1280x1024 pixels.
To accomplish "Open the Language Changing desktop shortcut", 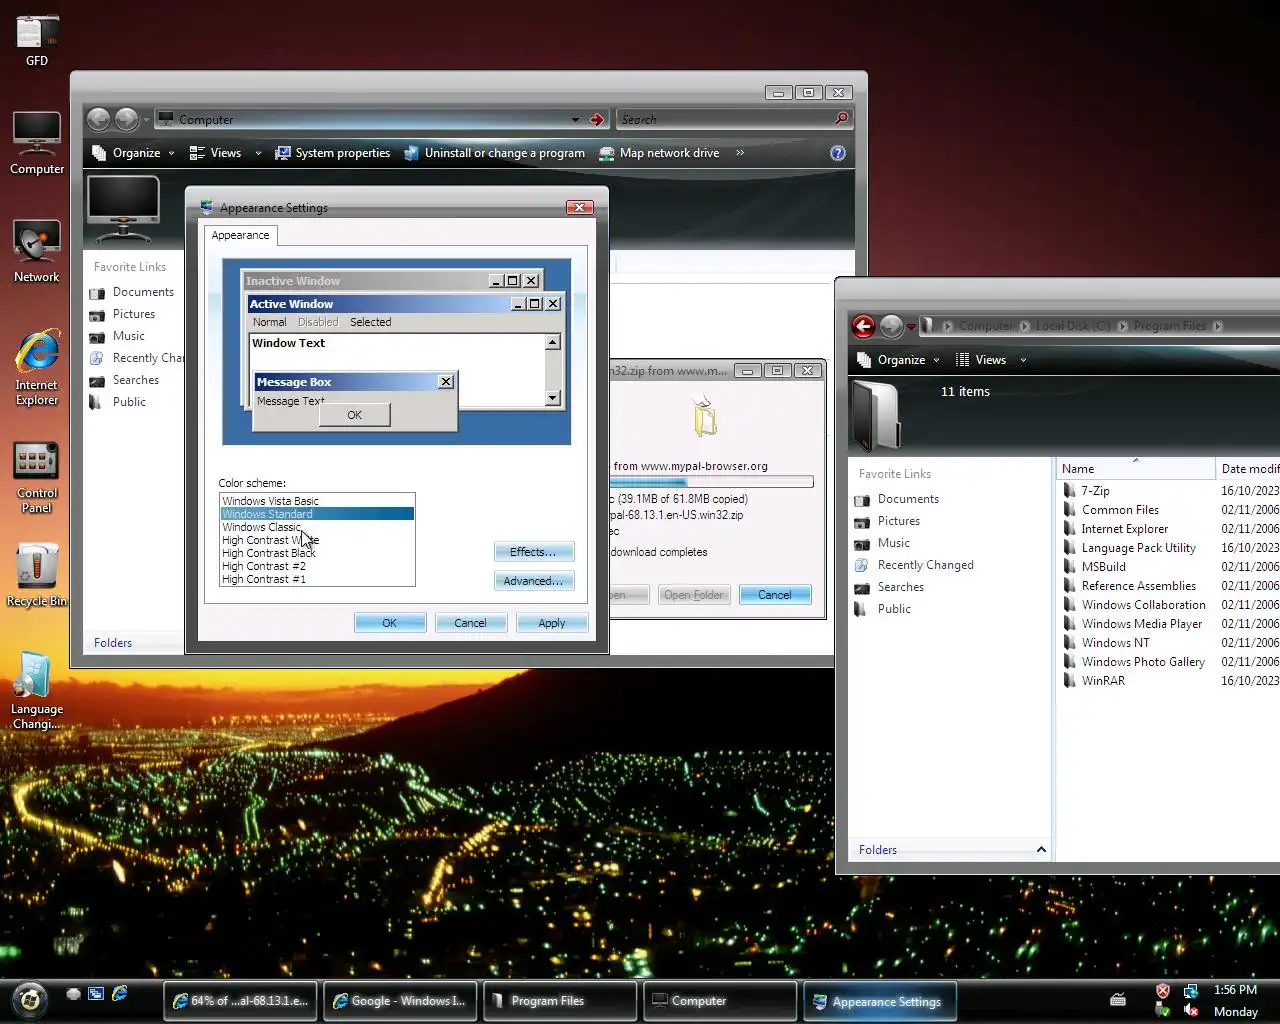I will coord(37,691).
